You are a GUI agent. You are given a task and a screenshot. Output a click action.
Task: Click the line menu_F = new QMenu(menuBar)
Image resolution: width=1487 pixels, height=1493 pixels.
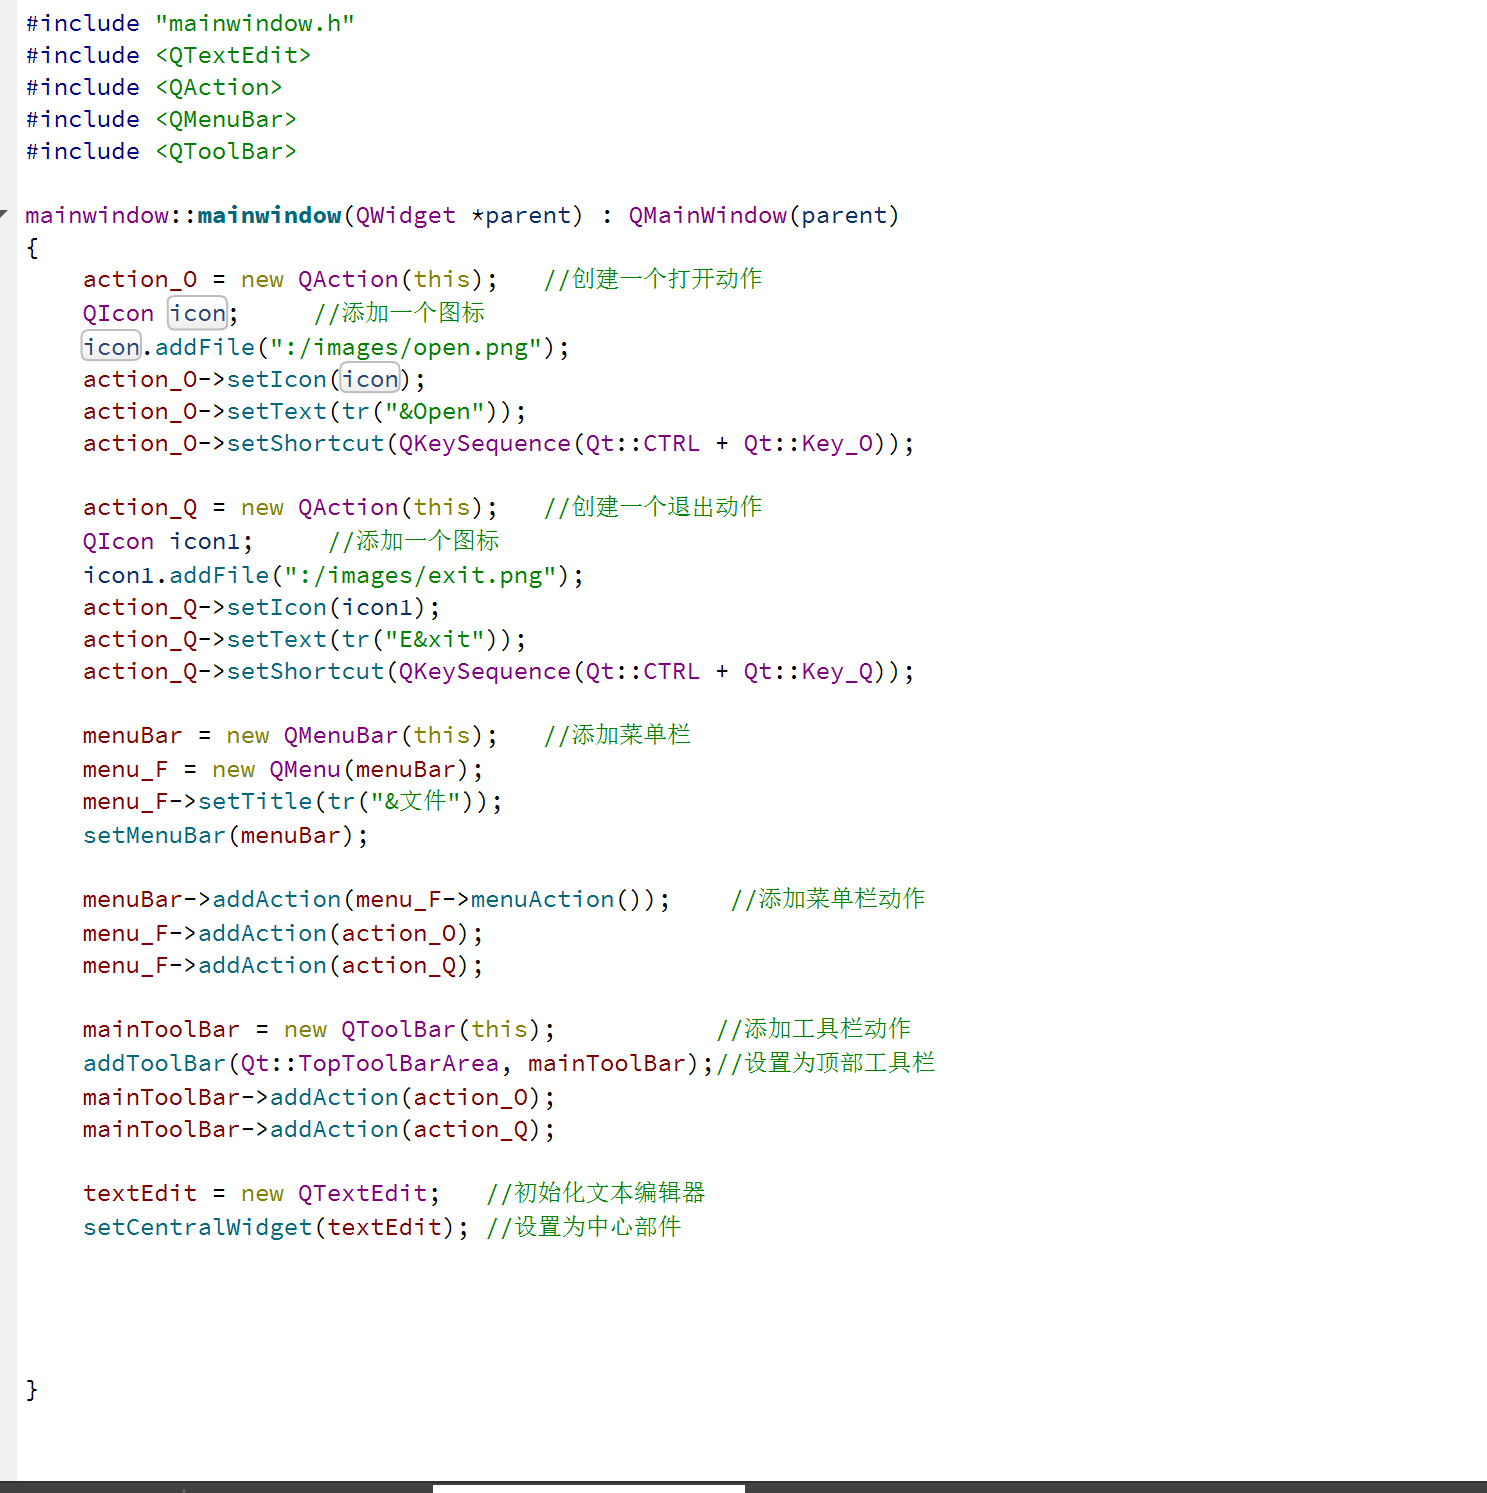(x=283, y=769)
